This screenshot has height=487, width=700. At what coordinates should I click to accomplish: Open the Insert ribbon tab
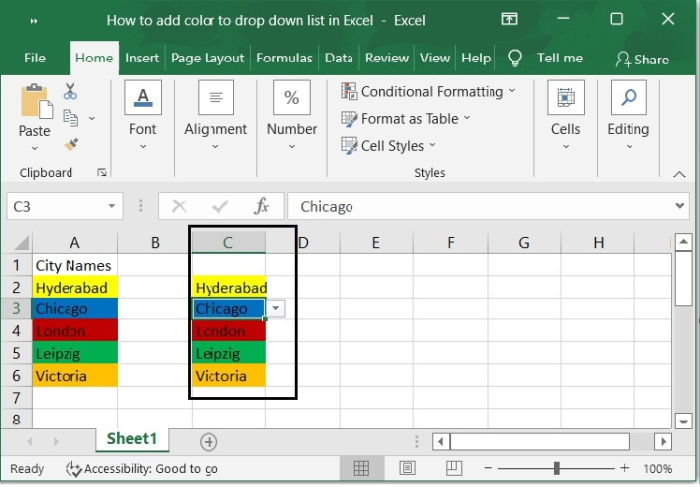[142, 58]
